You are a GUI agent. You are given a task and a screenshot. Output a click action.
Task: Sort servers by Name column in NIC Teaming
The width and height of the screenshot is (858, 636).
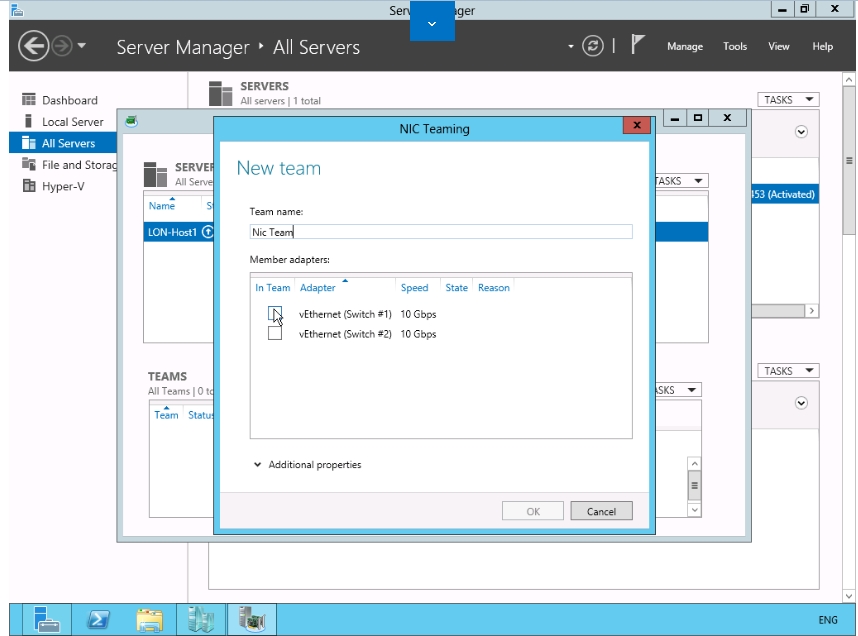click(x=162, y=206)
